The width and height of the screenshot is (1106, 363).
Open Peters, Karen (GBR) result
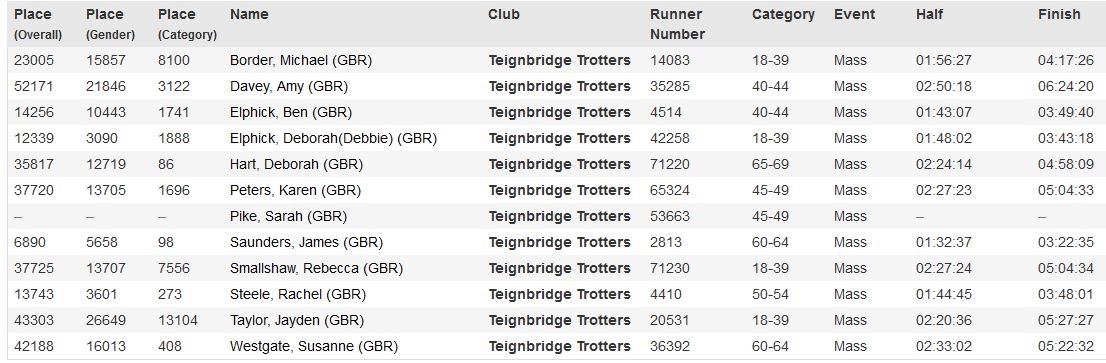click(x=295, y=191)
